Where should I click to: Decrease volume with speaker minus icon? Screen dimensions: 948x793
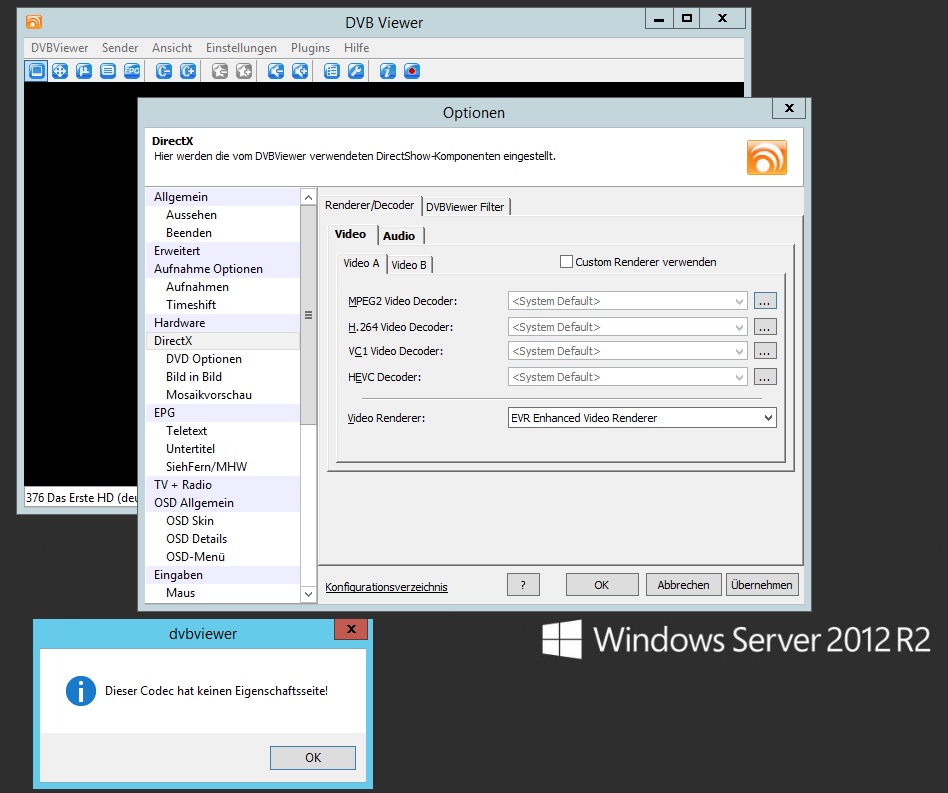(276, 71)
